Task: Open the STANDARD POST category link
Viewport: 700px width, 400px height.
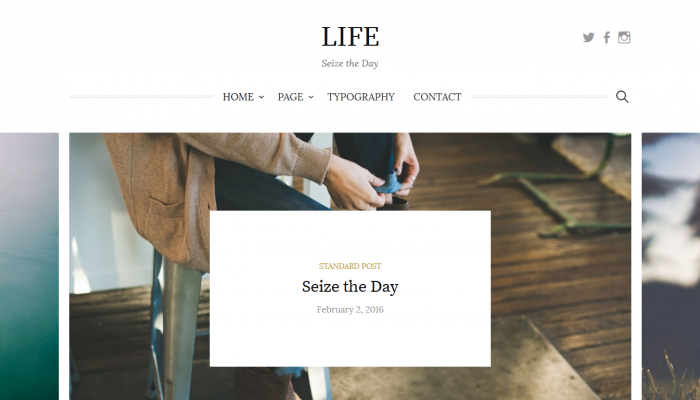Action: click(x=350, y=266)
